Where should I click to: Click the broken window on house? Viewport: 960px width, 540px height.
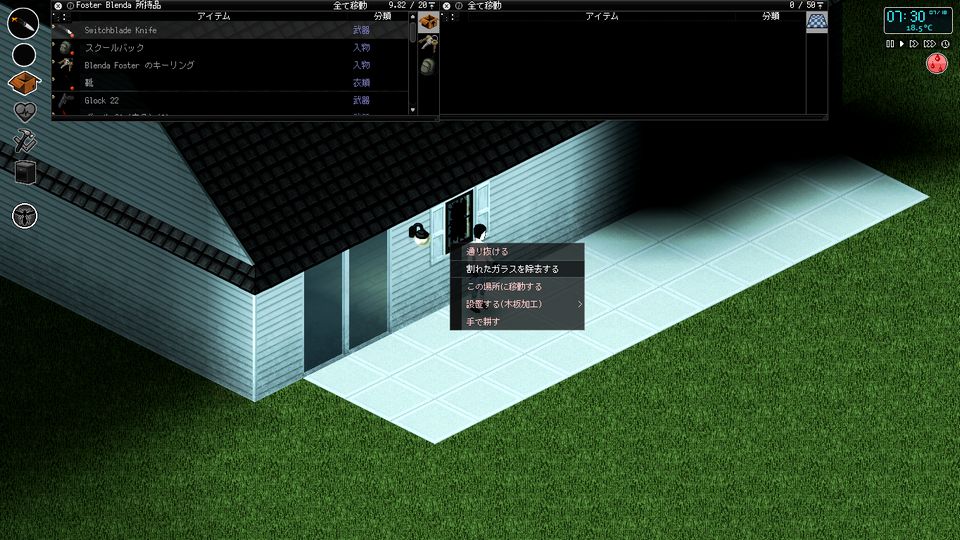459,222
